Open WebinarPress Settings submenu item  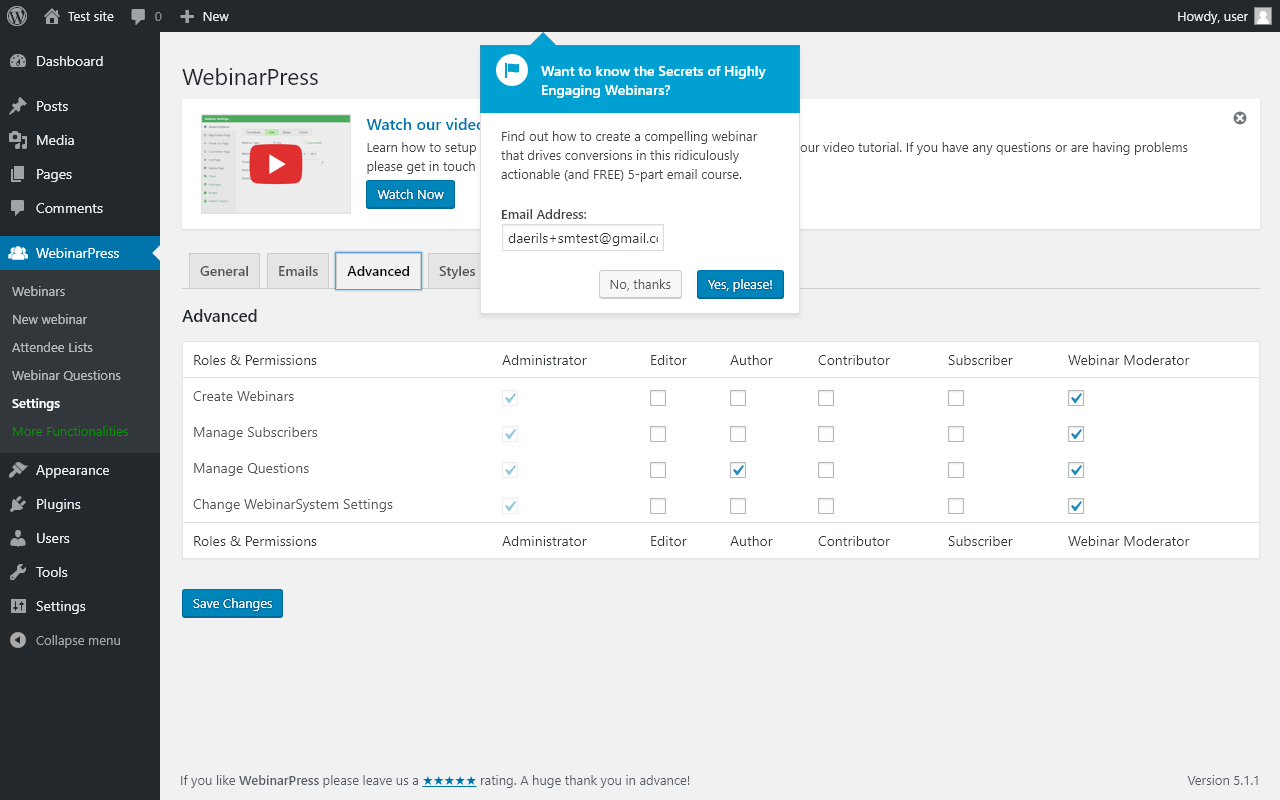[36, 403]
